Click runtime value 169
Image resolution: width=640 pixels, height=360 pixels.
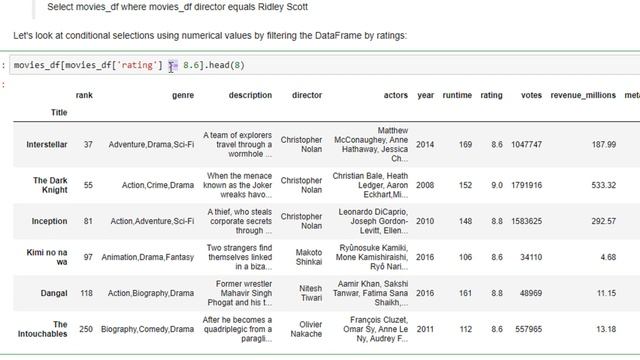click(x=465, y=144)
